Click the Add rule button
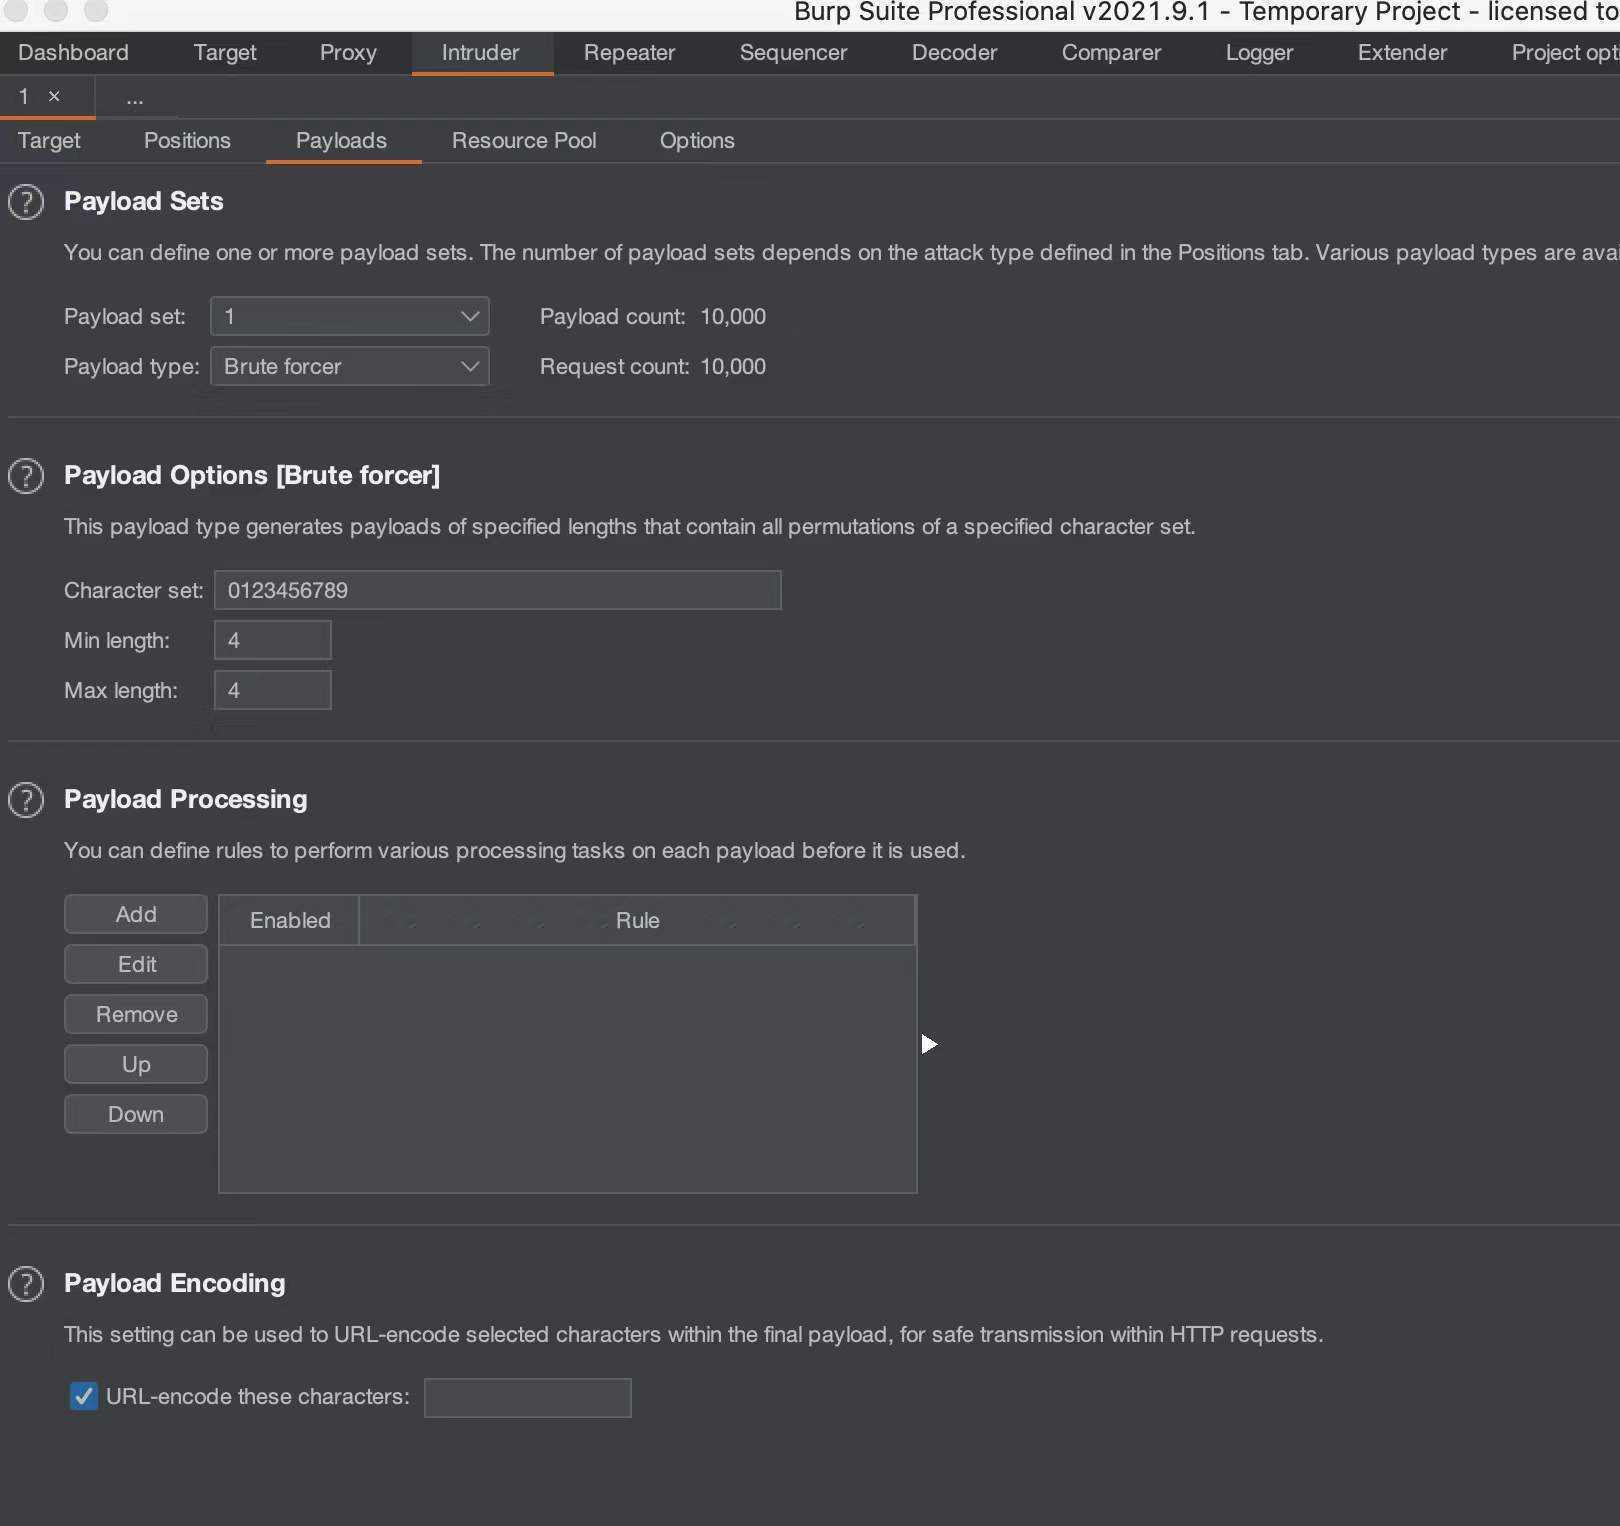The width and height of the screenshot is (1620, 1526). point(136,914)
